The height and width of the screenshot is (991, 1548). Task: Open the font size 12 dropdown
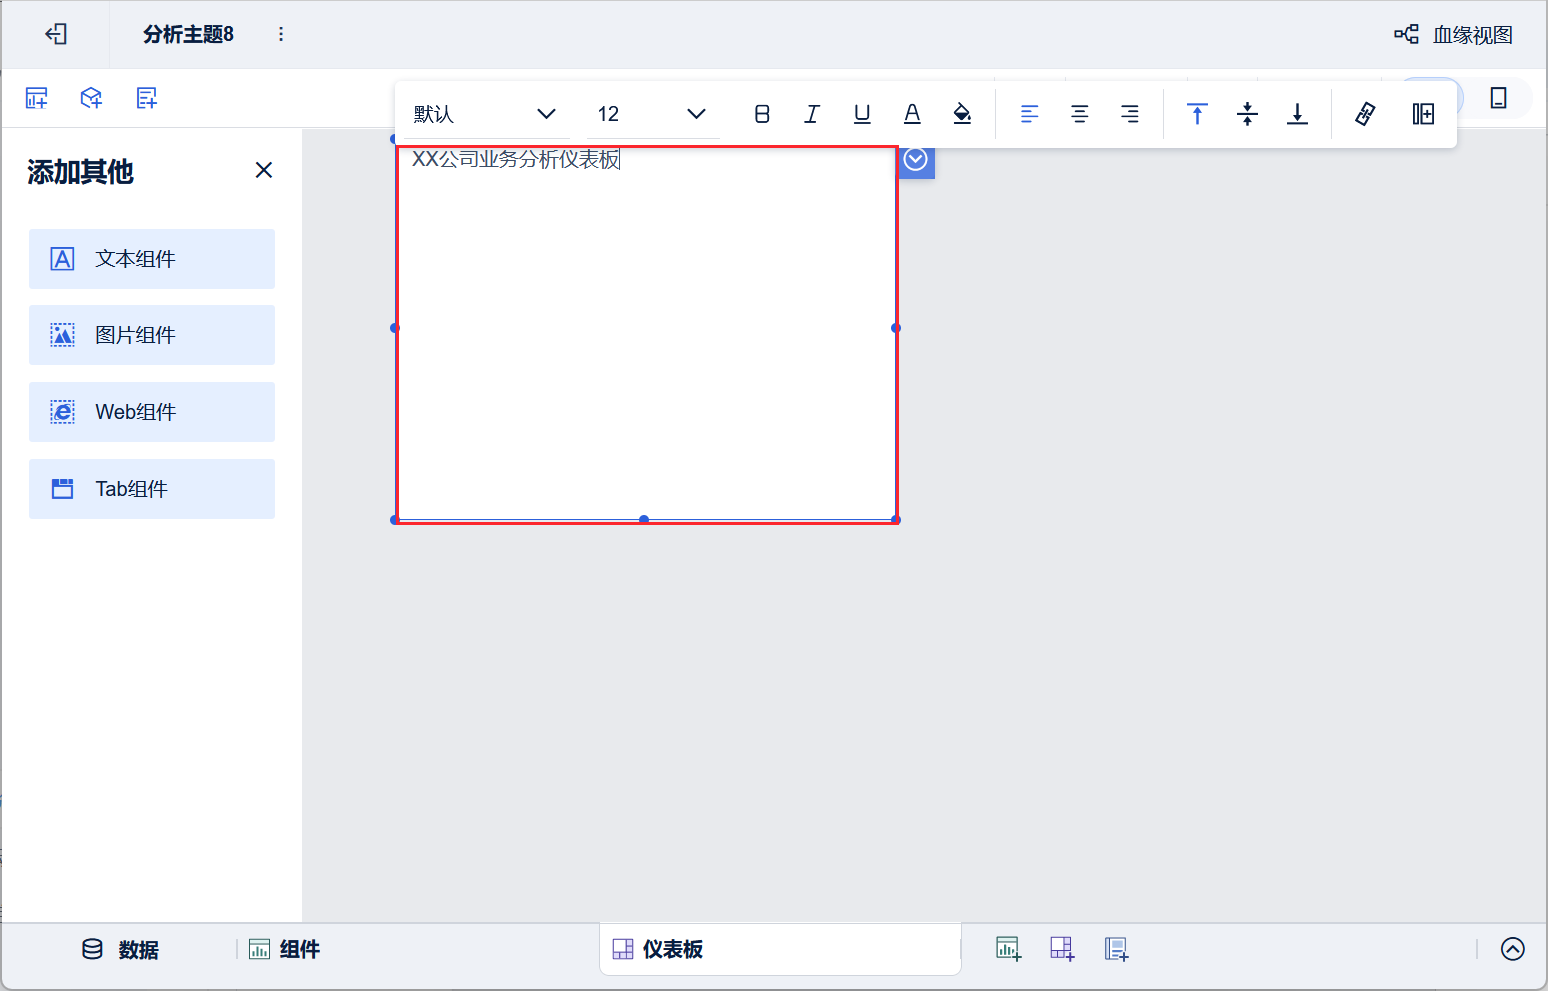tap(652, 114)
